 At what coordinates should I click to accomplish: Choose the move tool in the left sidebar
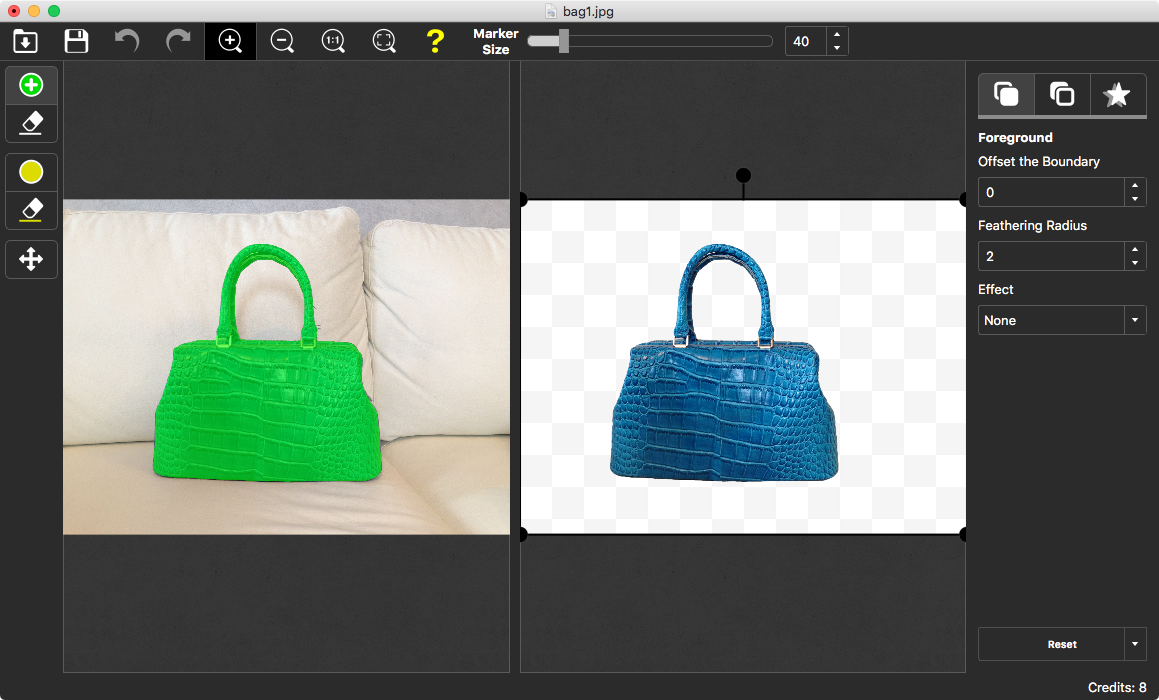31,259
